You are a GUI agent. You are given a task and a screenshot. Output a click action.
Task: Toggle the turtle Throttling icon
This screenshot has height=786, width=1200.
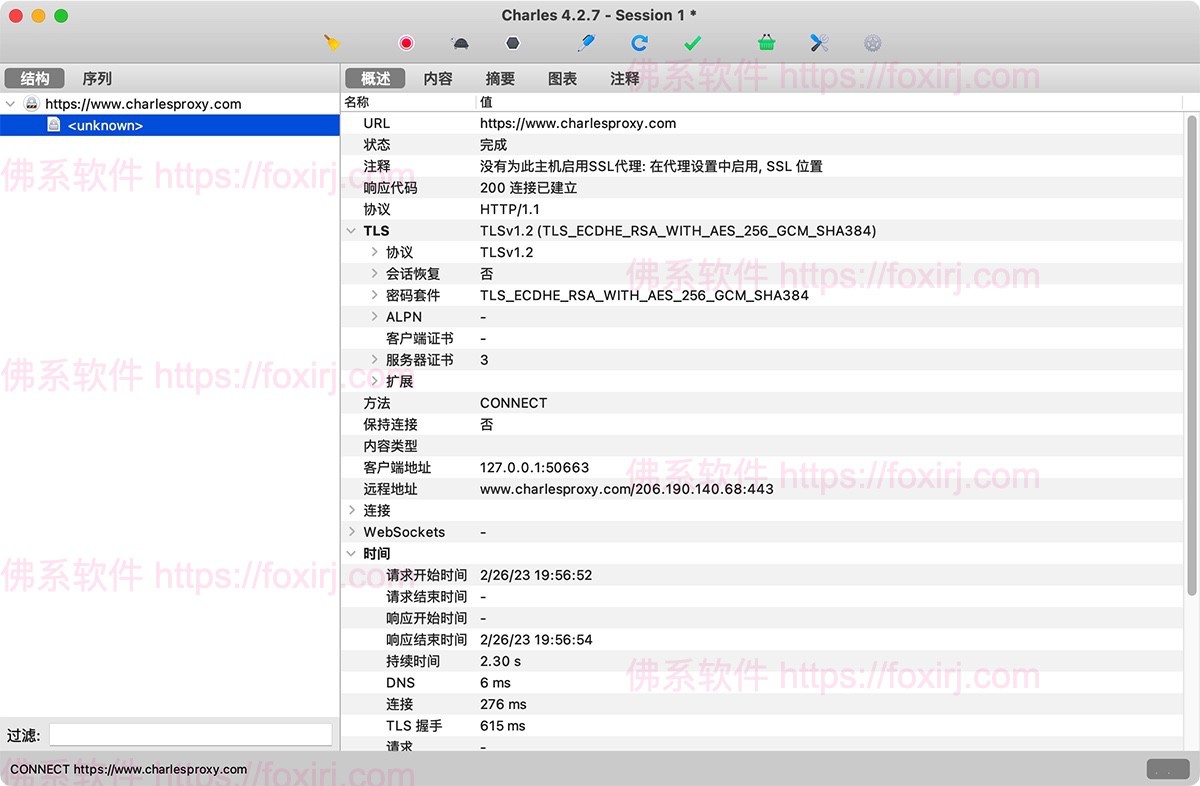[x=460, y=43]
